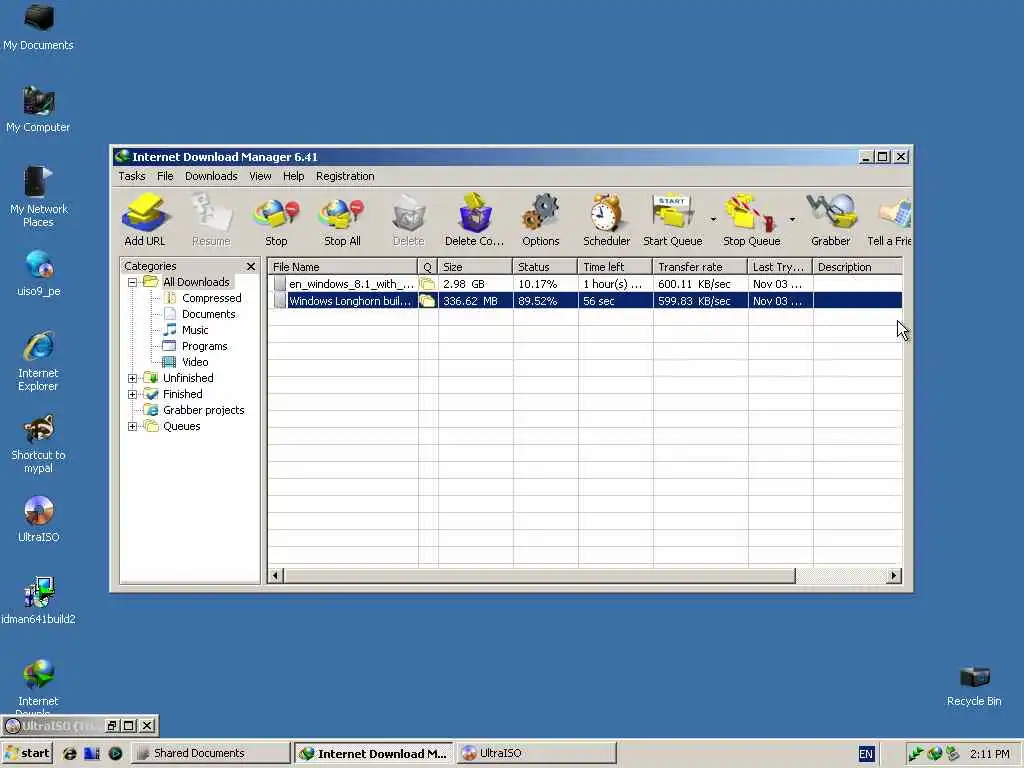Image resolution: width=1024 pixels, height=768 pixels.
Task: Switch to the Shared Documents taskbar button
Action: 210,753
